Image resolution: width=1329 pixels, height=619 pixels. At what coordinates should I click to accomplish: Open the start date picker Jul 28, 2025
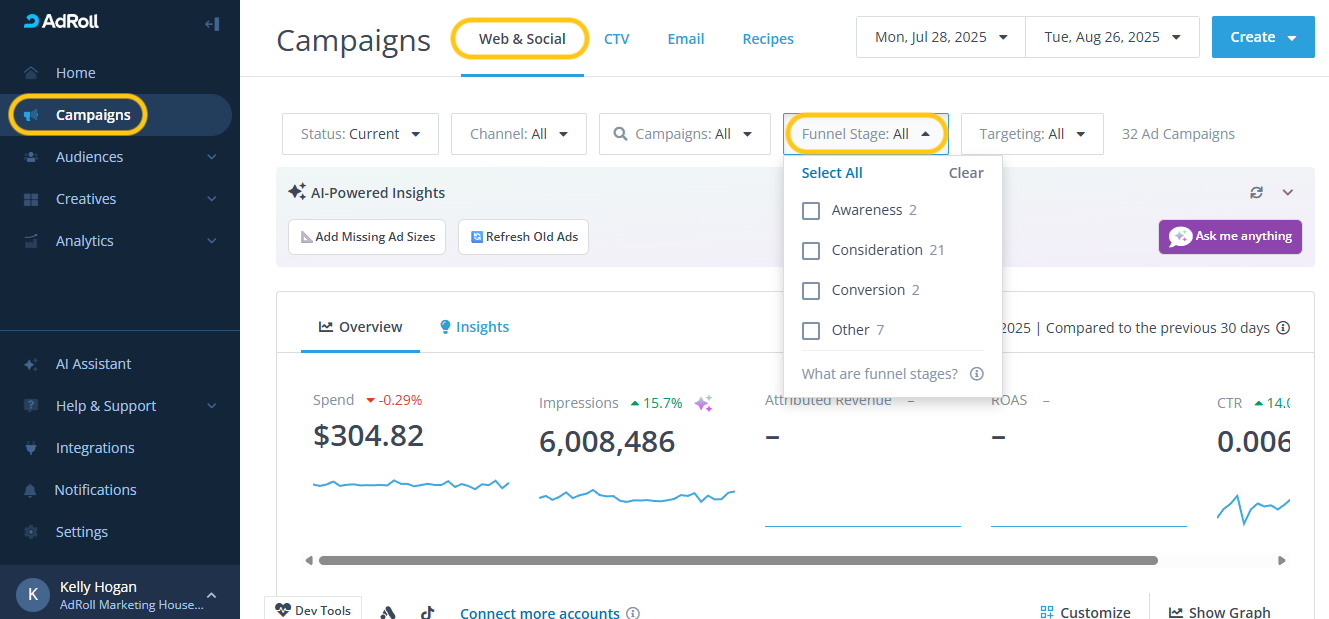[940, 37]
